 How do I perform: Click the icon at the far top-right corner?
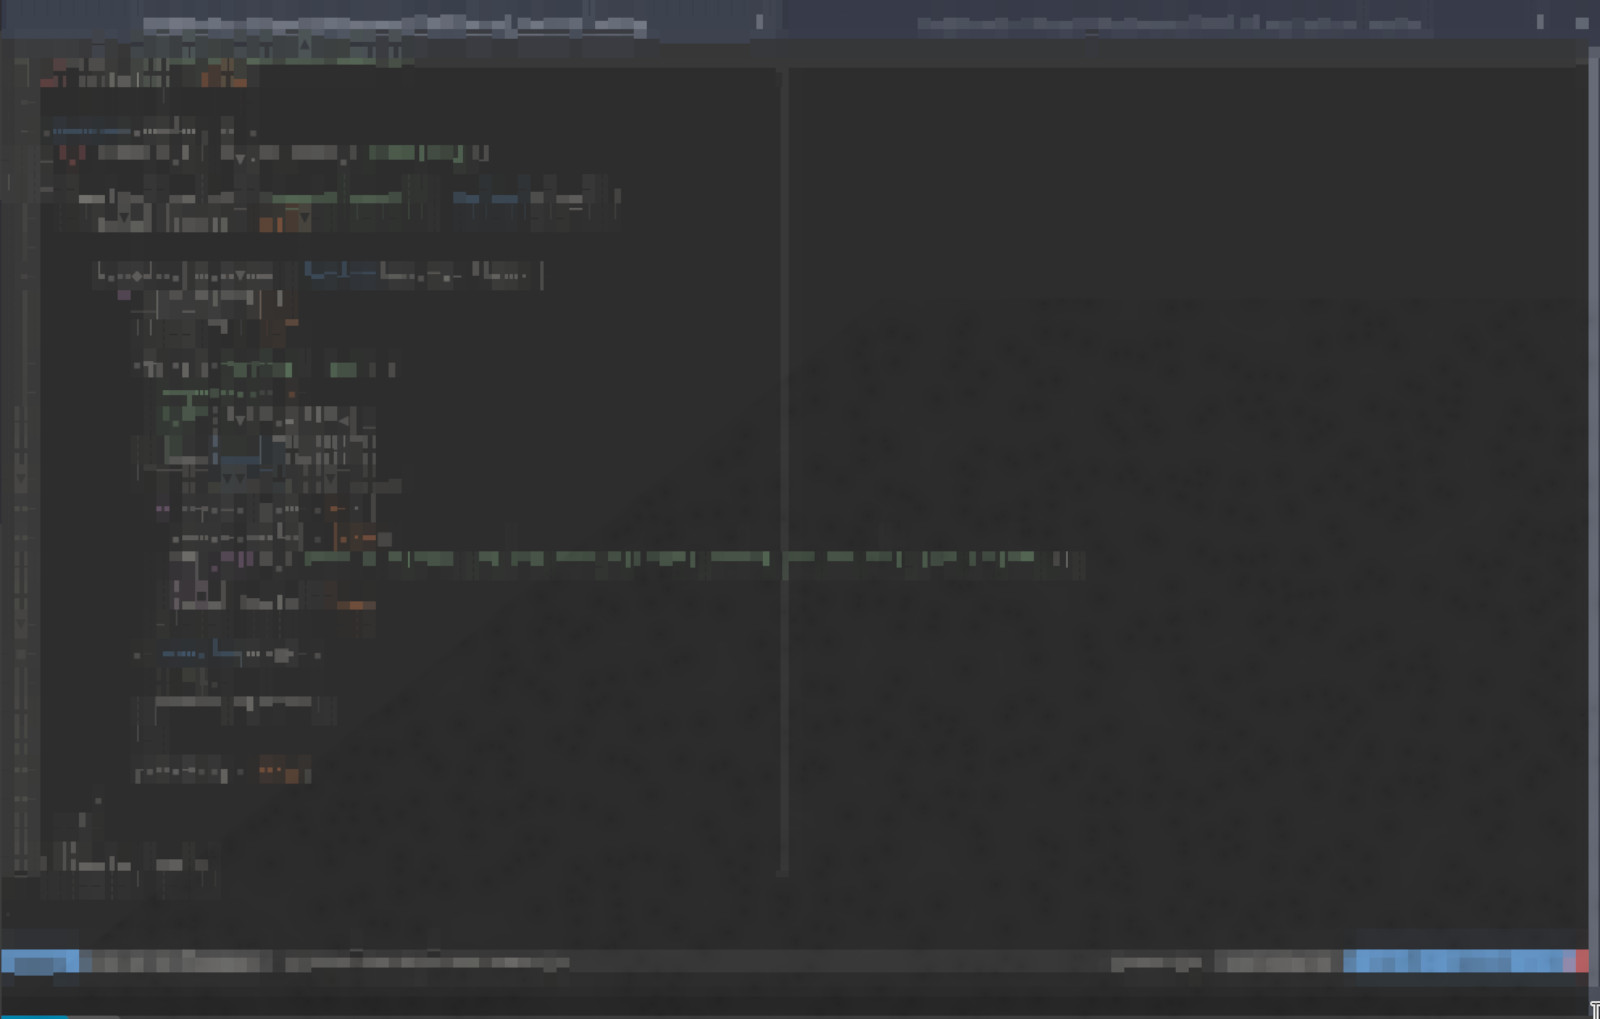click(1581, 22)
